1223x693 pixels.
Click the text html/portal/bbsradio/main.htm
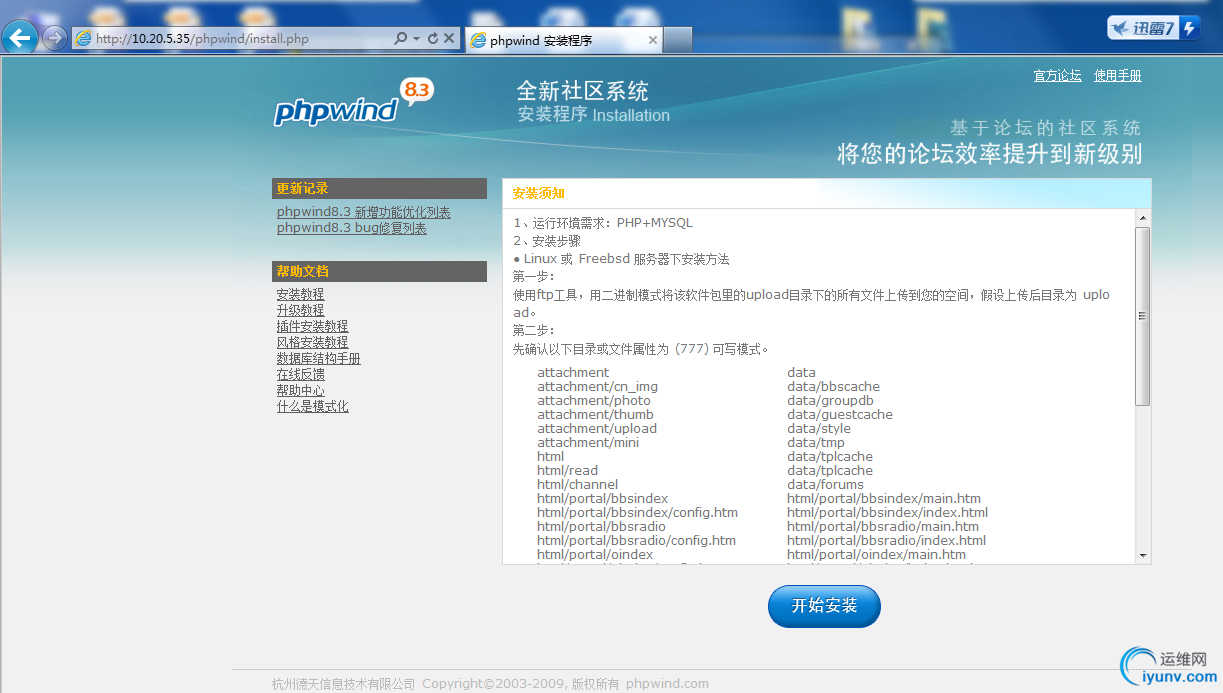click(883, 526)
